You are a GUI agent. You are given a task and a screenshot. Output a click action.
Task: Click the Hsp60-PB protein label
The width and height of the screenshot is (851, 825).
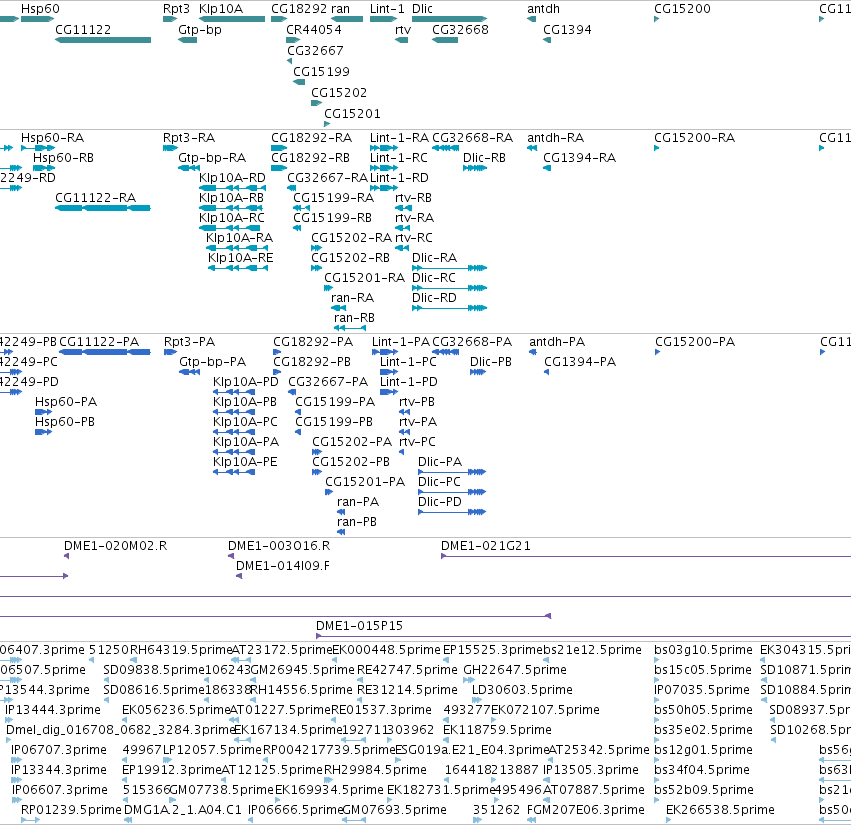point(65,421)
